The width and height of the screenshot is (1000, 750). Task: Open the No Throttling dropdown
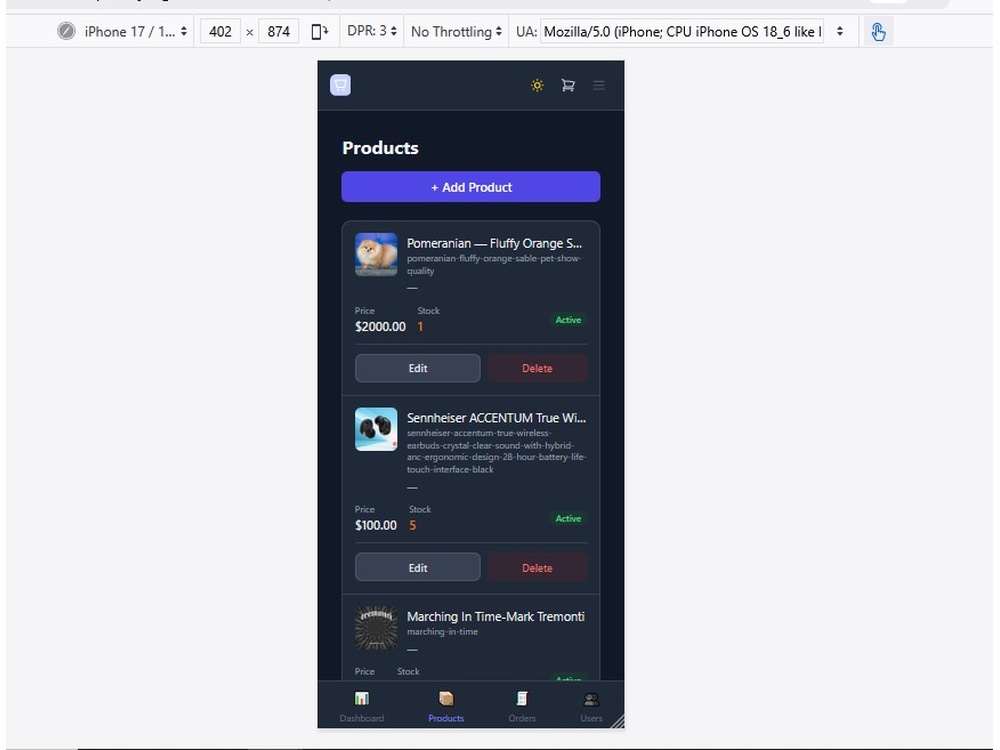click(456, 31)
